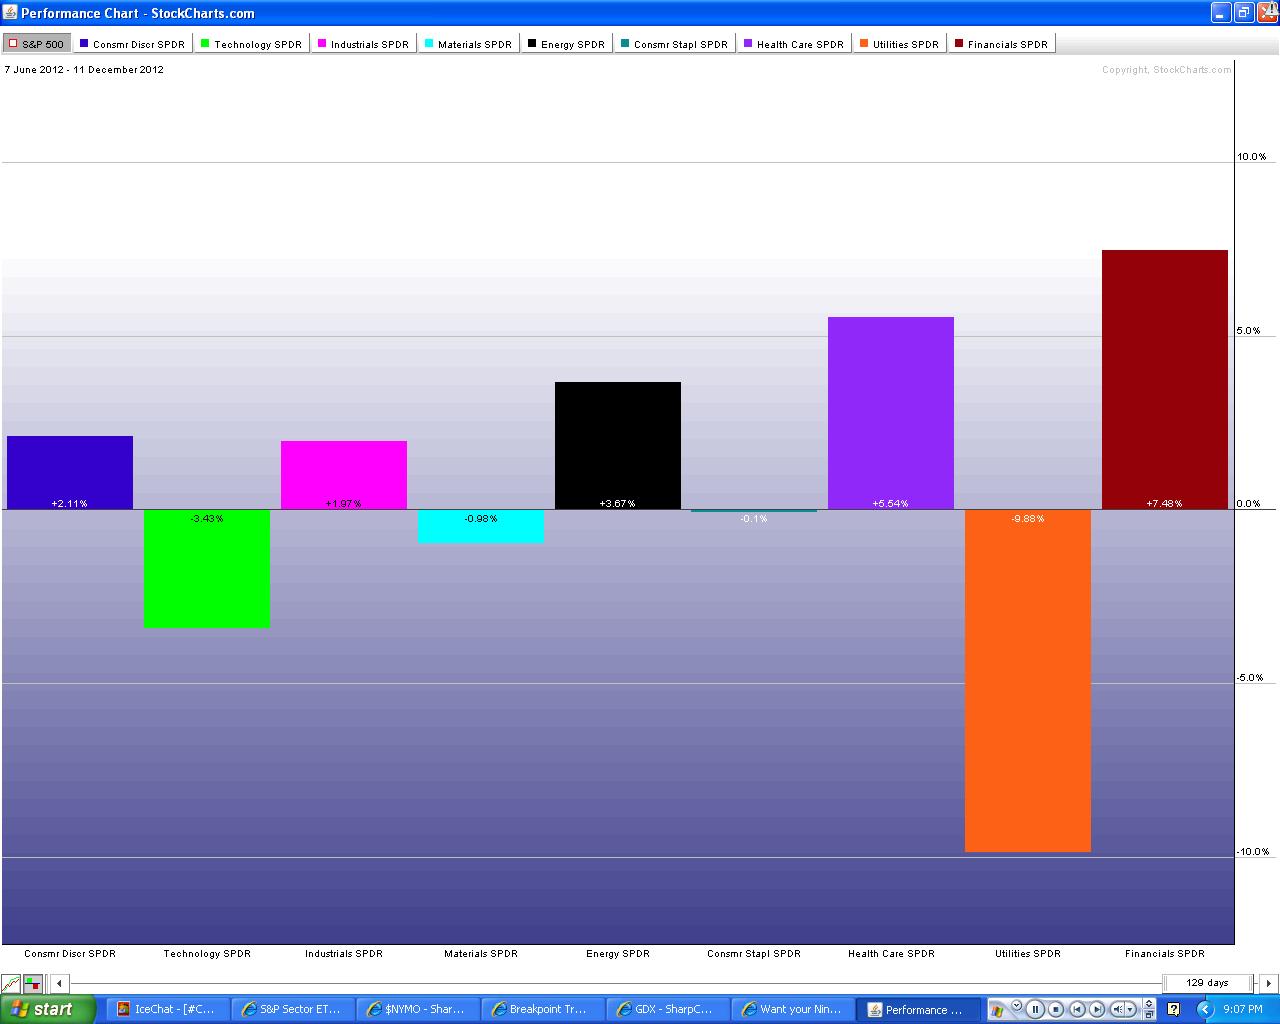Click the black Energy SPDR bar
1280x1024 pixels.
pyautogui.click(x=618, y=445)
